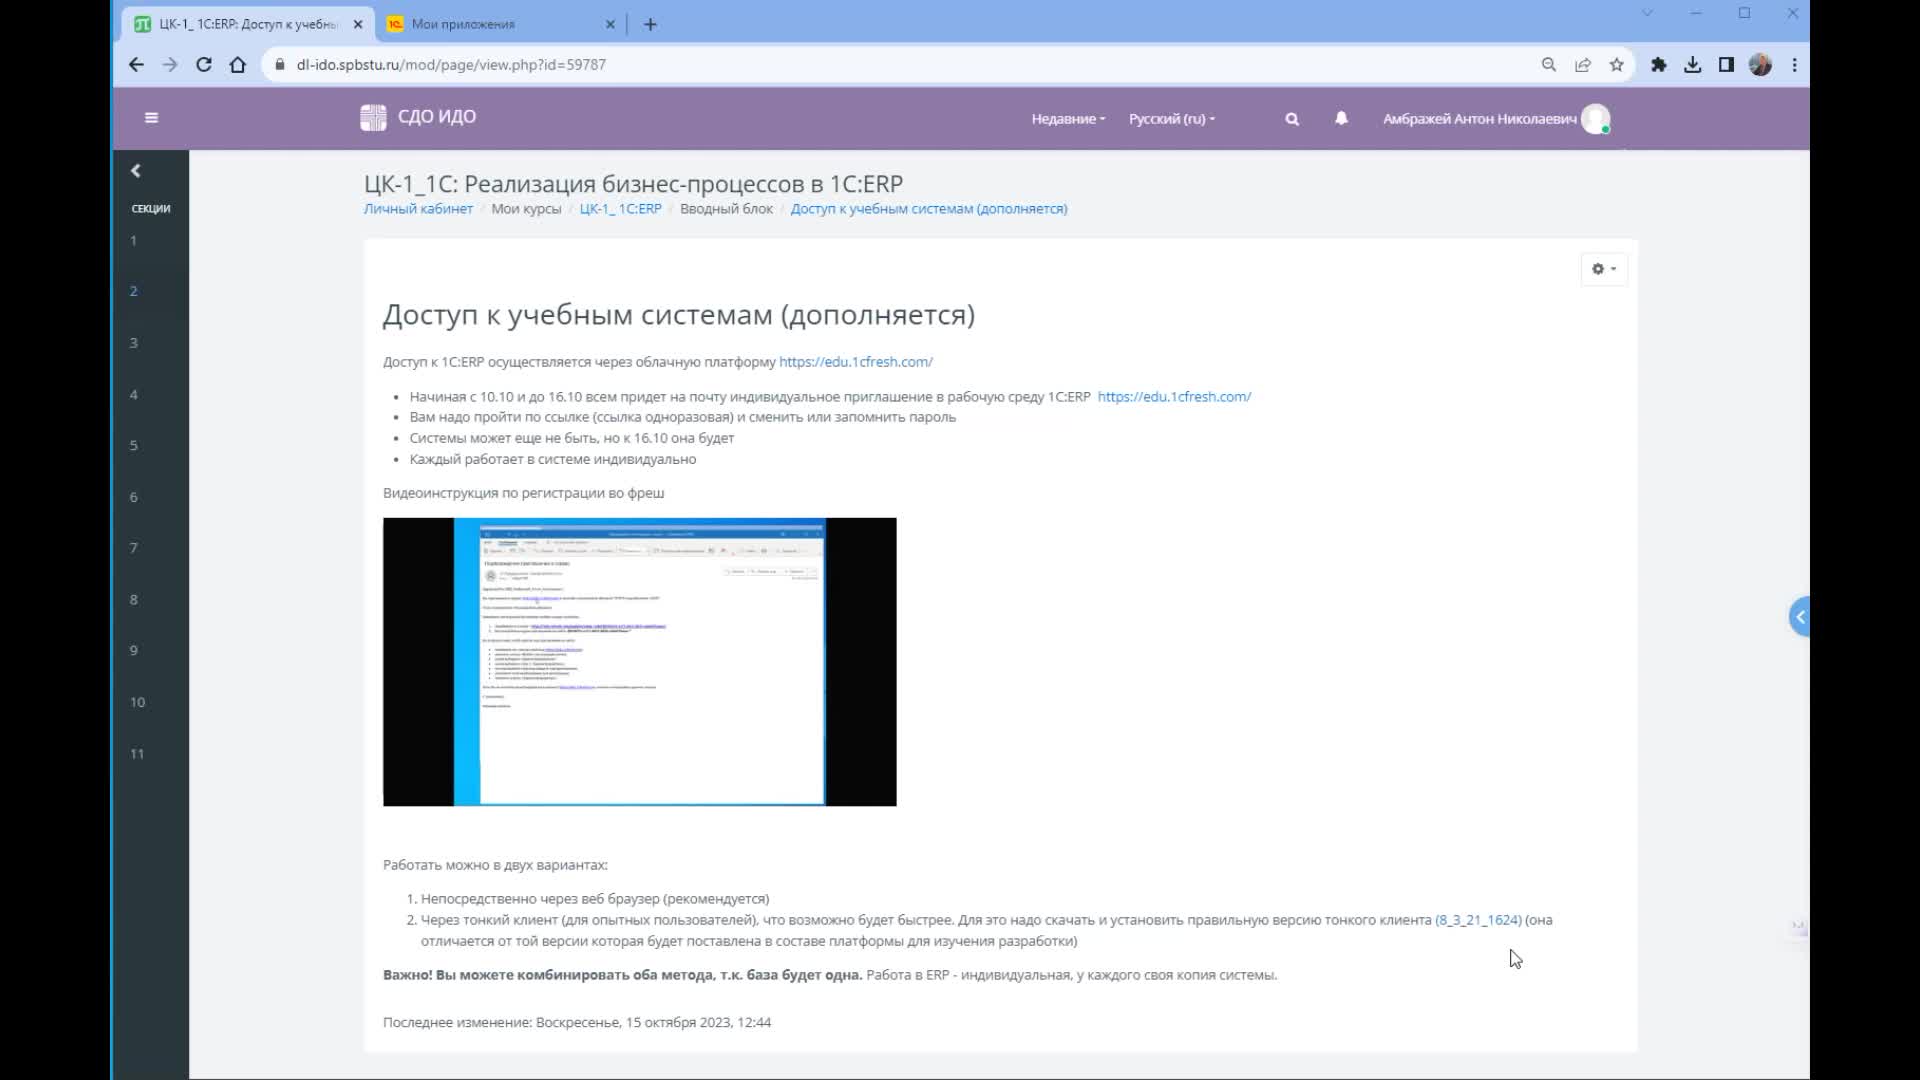Select the ЦК-1_1C:ERP browser tab

248,24
